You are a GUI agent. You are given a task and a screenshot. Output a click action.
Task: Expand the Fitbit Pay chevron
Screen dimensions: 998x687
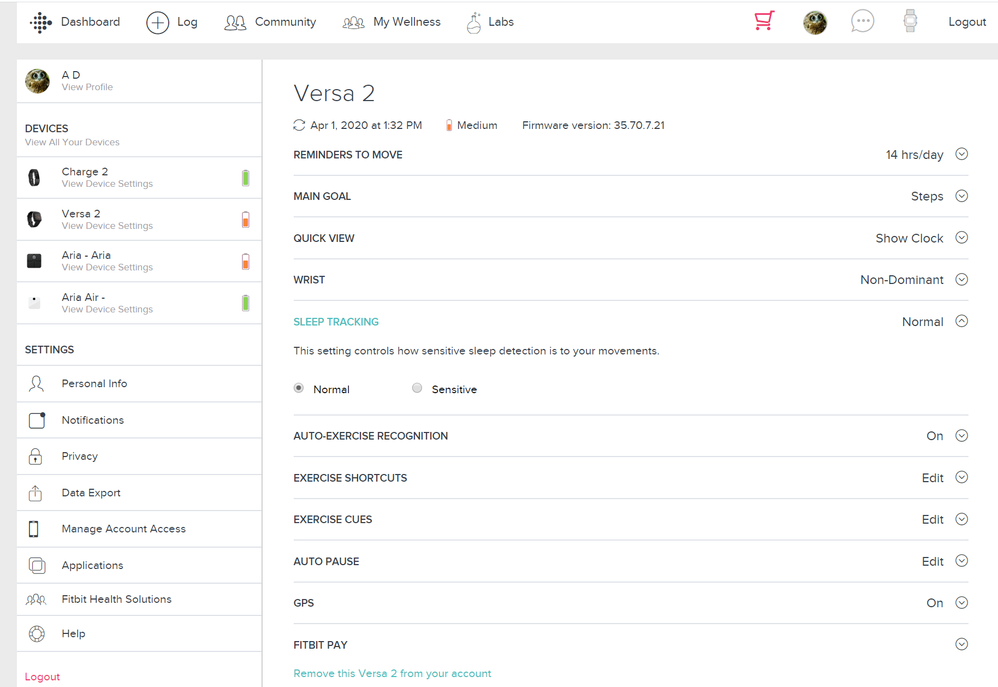(x=962, y=644)
